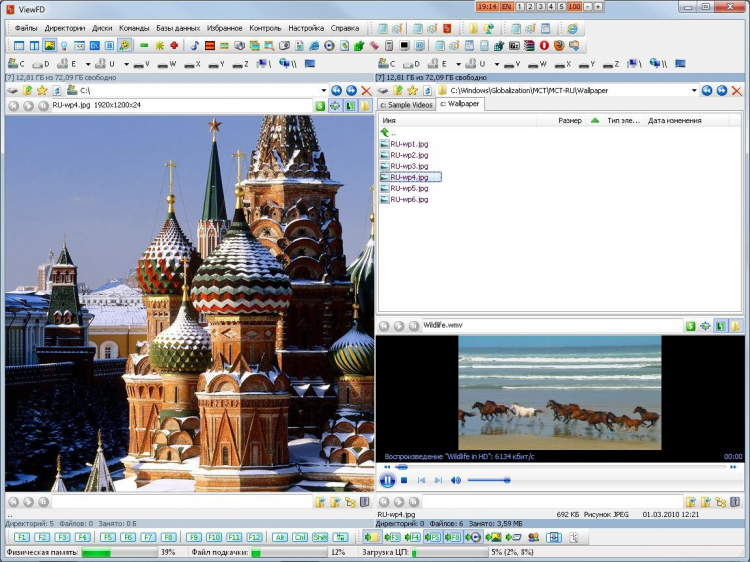The image size is (750, 562).
Task: Stop the Wildlife video
Action: pyautogui.click(x=404, y=480)
